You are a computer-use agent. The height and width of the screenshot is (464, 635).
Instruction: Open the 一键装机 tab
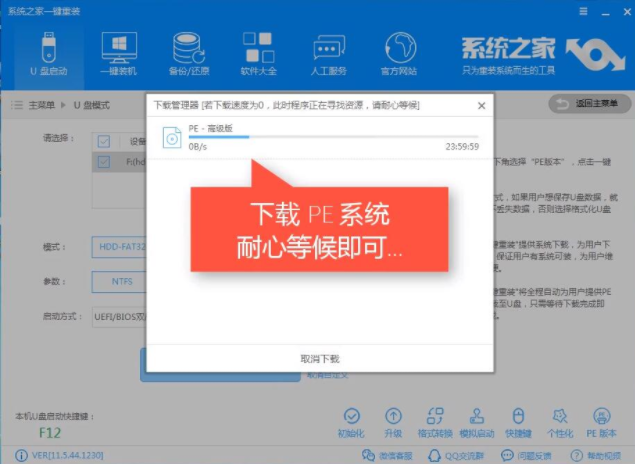click(x=119, y=54)
